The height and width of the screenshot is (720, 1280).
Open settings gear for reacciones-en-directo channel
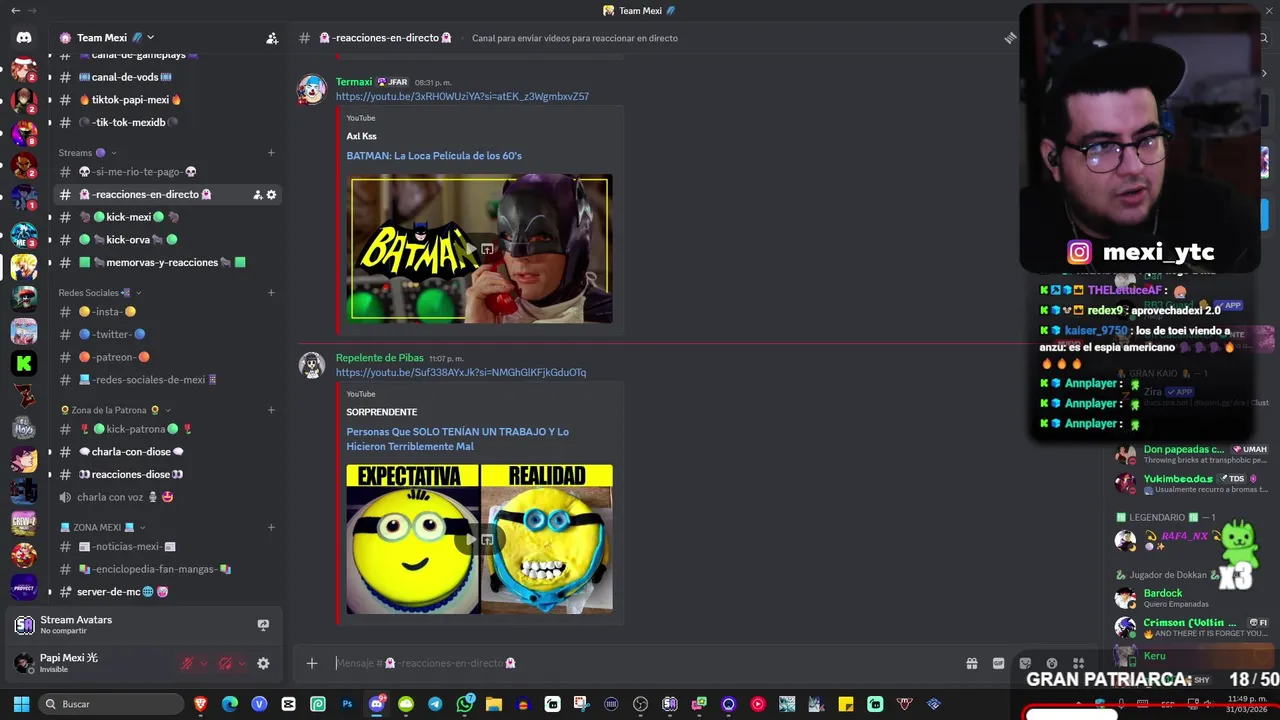[x=271, y=195]
